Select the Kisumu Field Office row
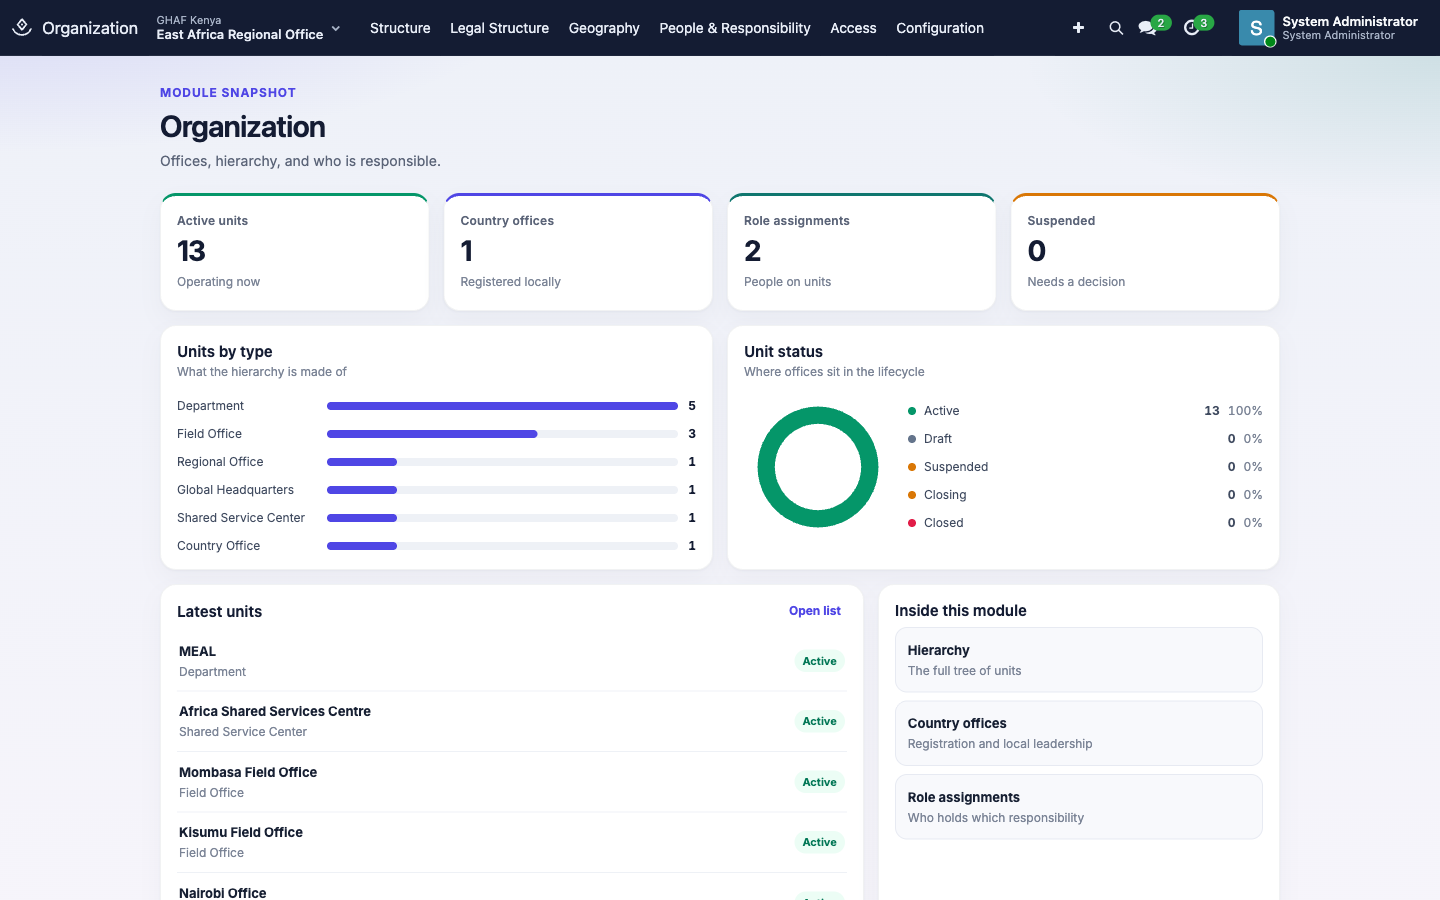This screenshot has width=1440, height=900. 511,842
